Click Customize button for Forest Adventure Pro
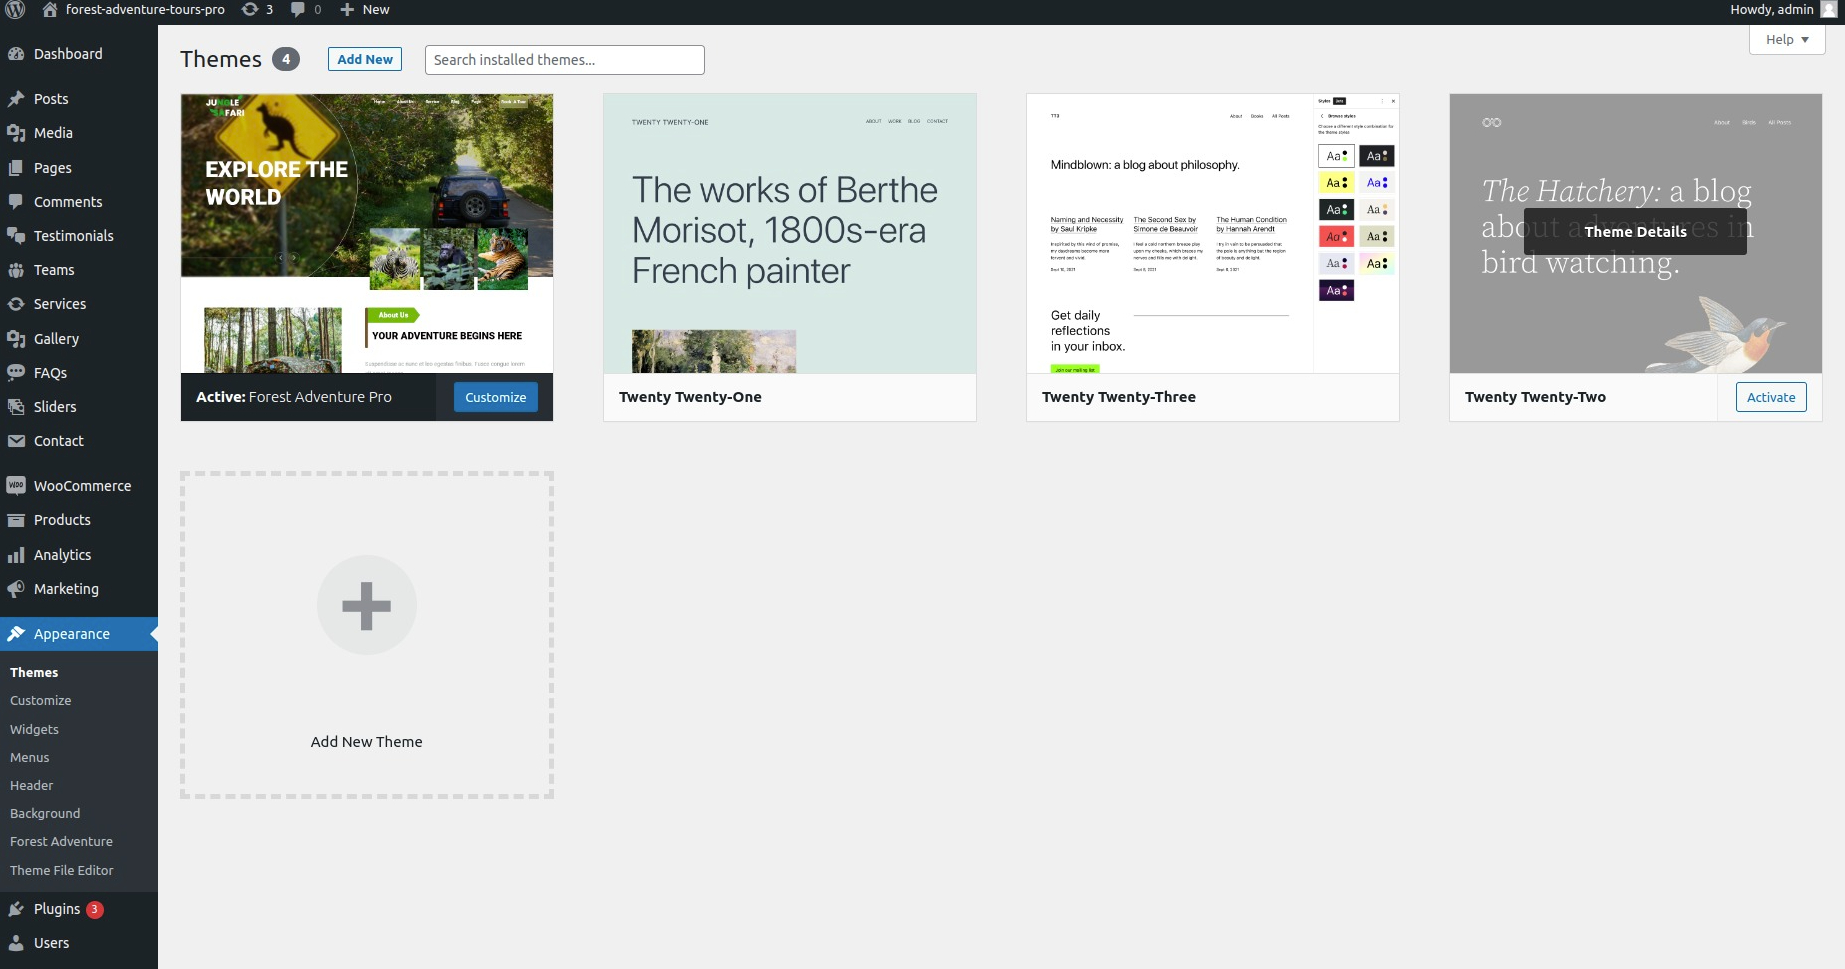1845x969 pixels. pyautogui.click(x=496, y=397)
